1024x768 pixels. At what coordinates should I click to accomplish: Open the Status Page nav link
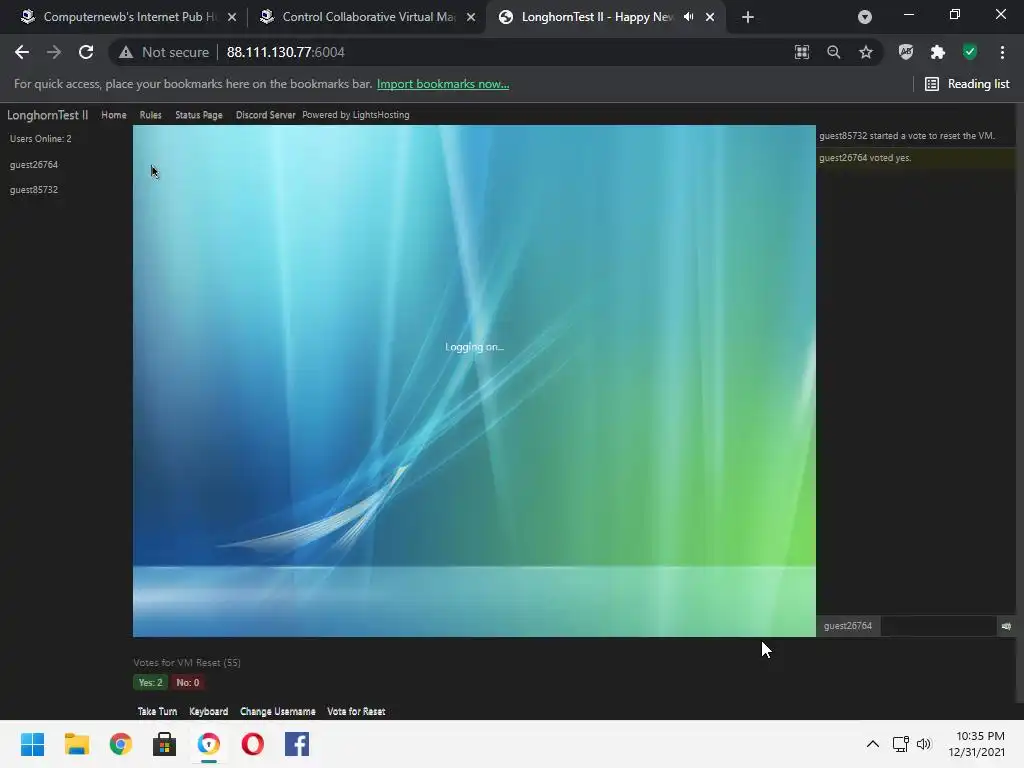coord(199,115)
